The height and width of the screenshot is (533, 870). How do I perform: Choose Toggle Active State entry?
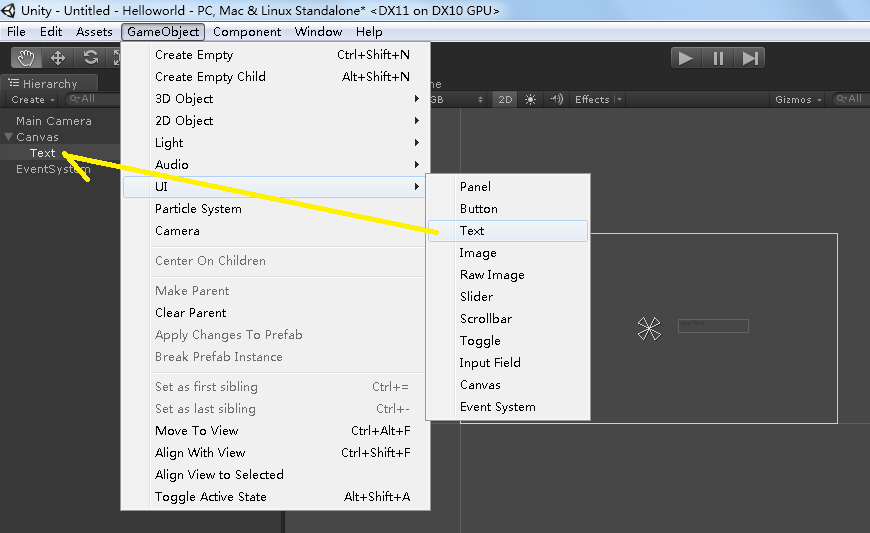click(276, 496)
